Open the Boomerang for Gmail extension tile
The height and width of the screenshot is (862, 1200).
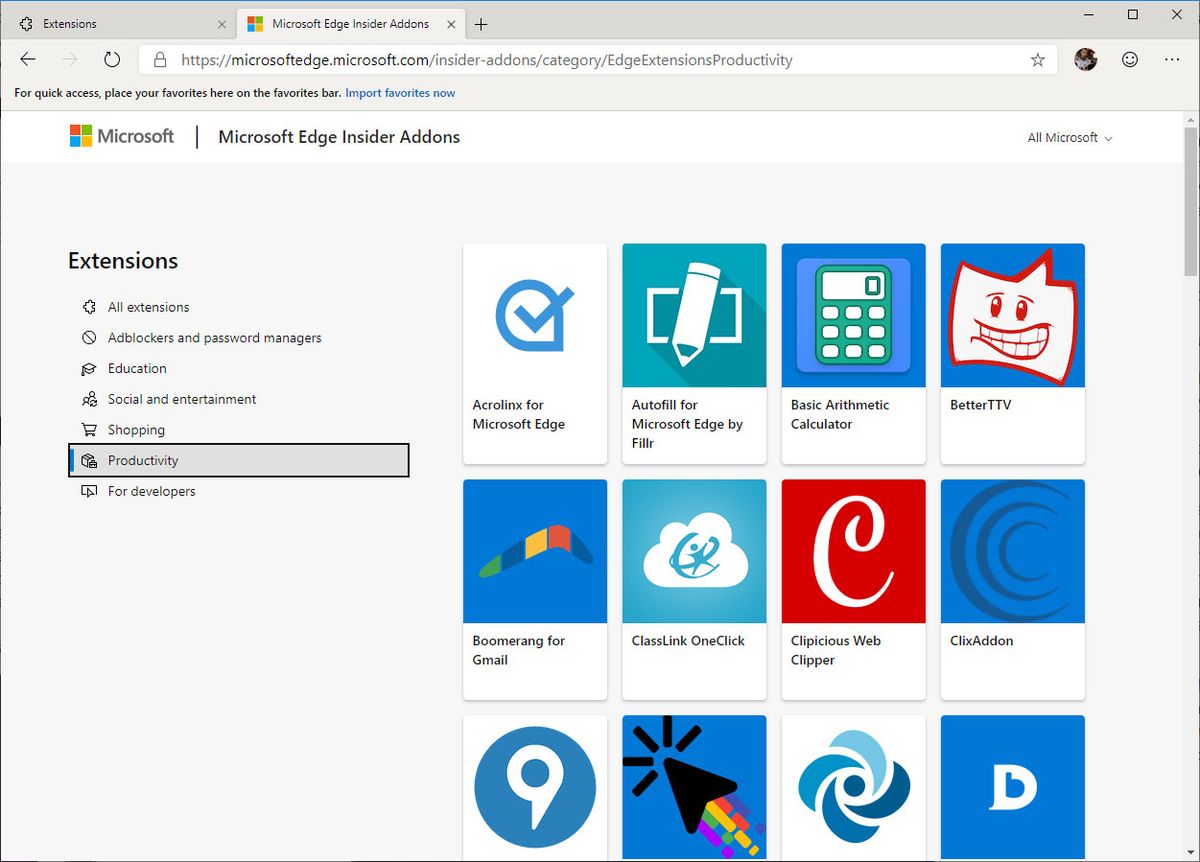click(534, 589)
